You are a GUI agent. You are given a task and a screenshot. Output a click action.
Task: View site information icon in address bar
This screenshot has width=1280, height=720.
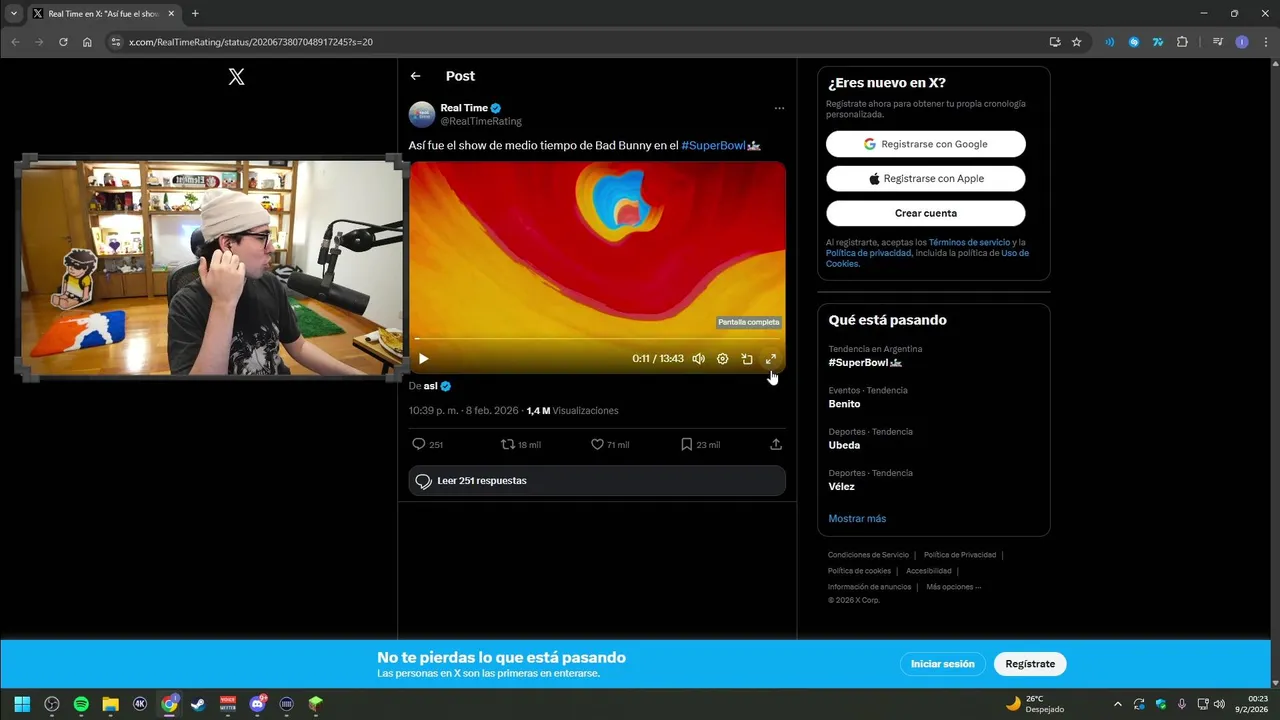point(115,42)
